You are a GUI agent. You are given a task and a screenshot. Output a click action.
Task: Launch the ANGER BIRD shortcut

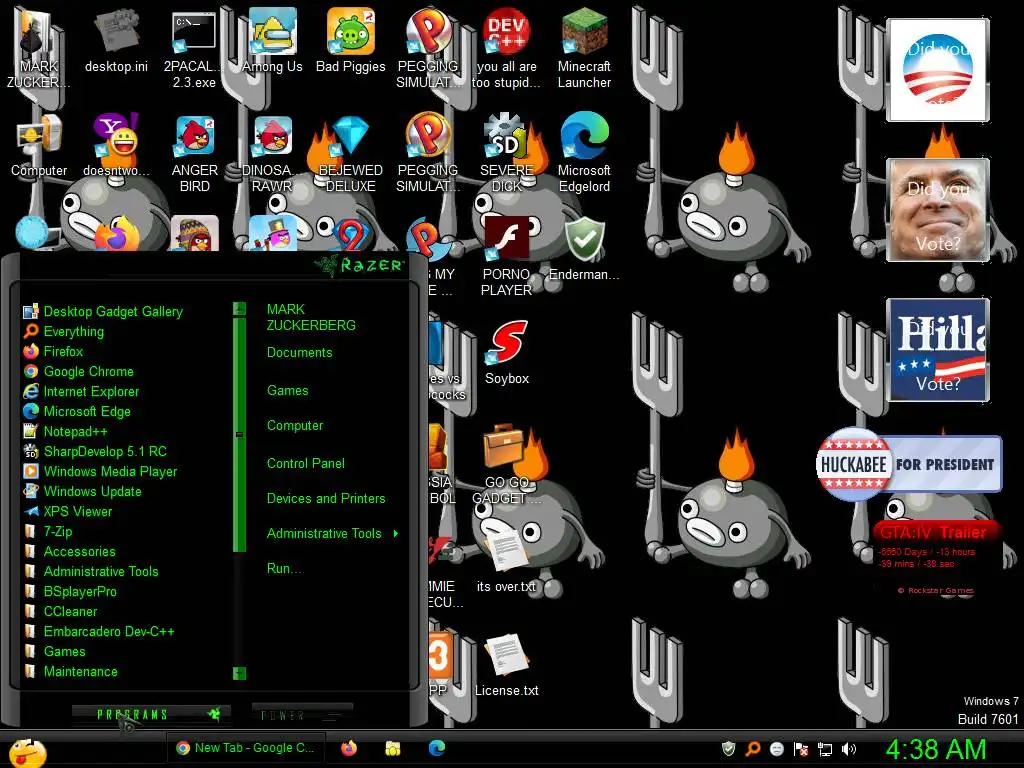[194, 153]
